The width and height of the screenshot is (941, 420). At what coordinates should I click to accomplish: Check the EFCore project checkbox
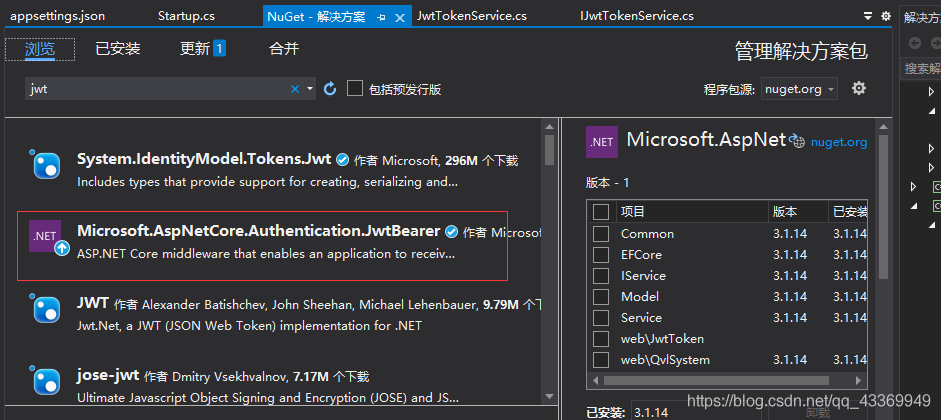601,255
